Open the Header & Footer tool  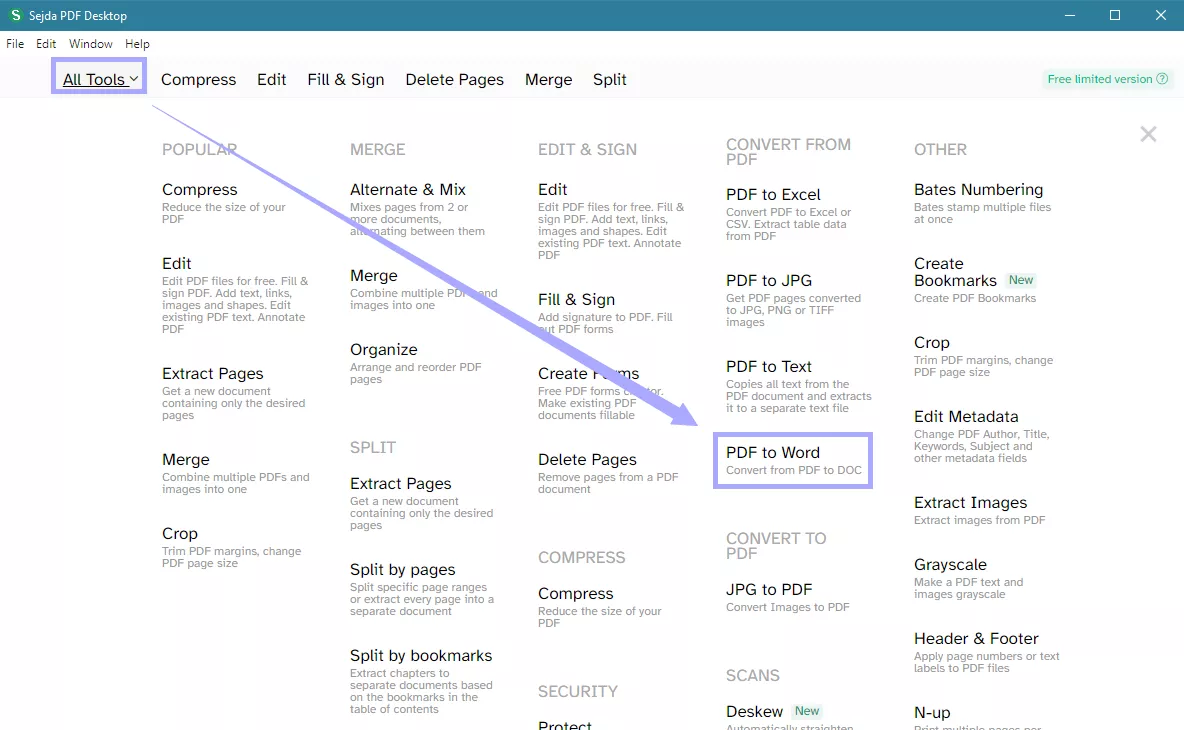point(976,639)
